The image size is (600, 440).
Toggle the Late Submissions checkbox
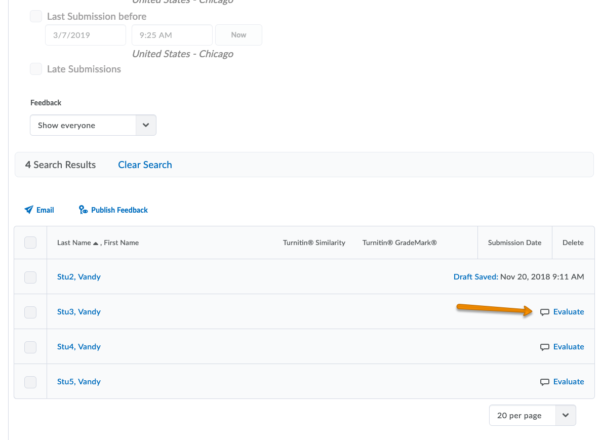point(37,69)
